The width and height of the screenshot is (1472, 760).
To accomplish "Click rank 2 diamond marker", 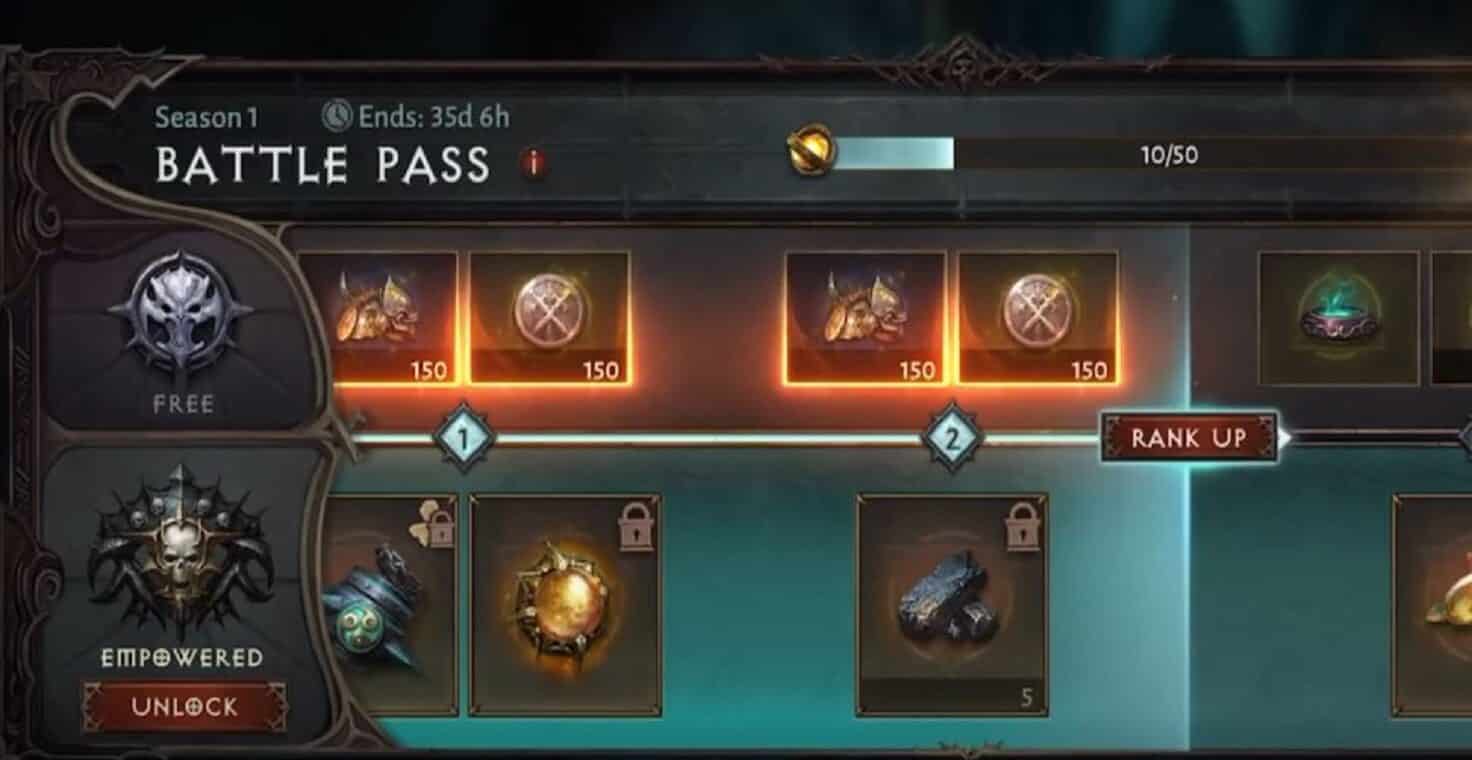I will (952, 438).
